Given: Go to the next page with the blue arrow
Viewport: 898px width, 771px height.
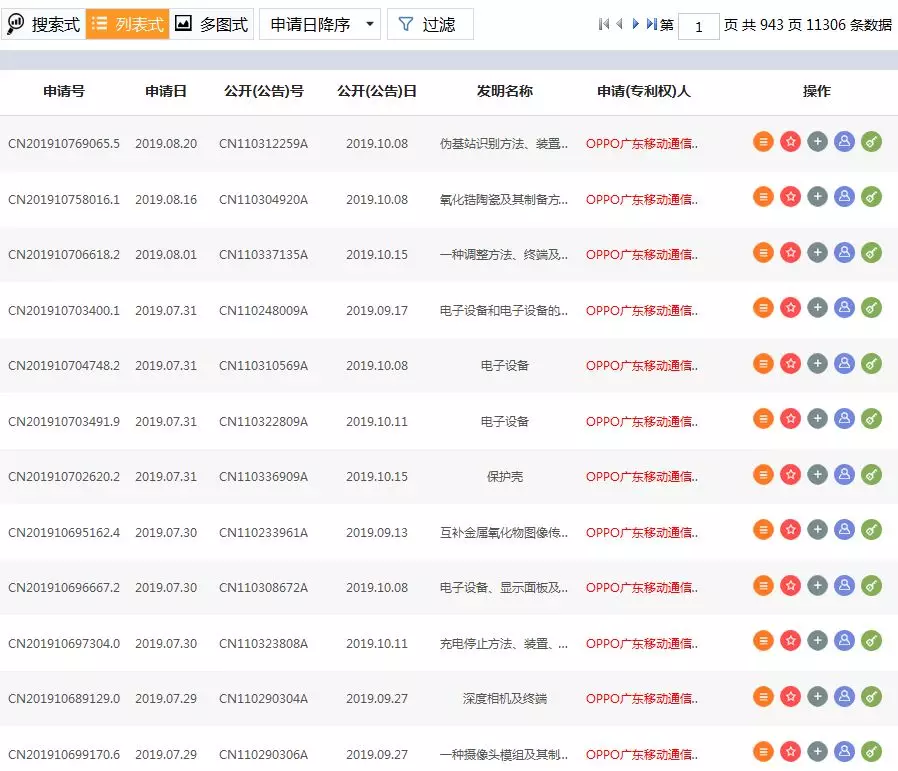Looking at the screenshot, I should (634, 24).
